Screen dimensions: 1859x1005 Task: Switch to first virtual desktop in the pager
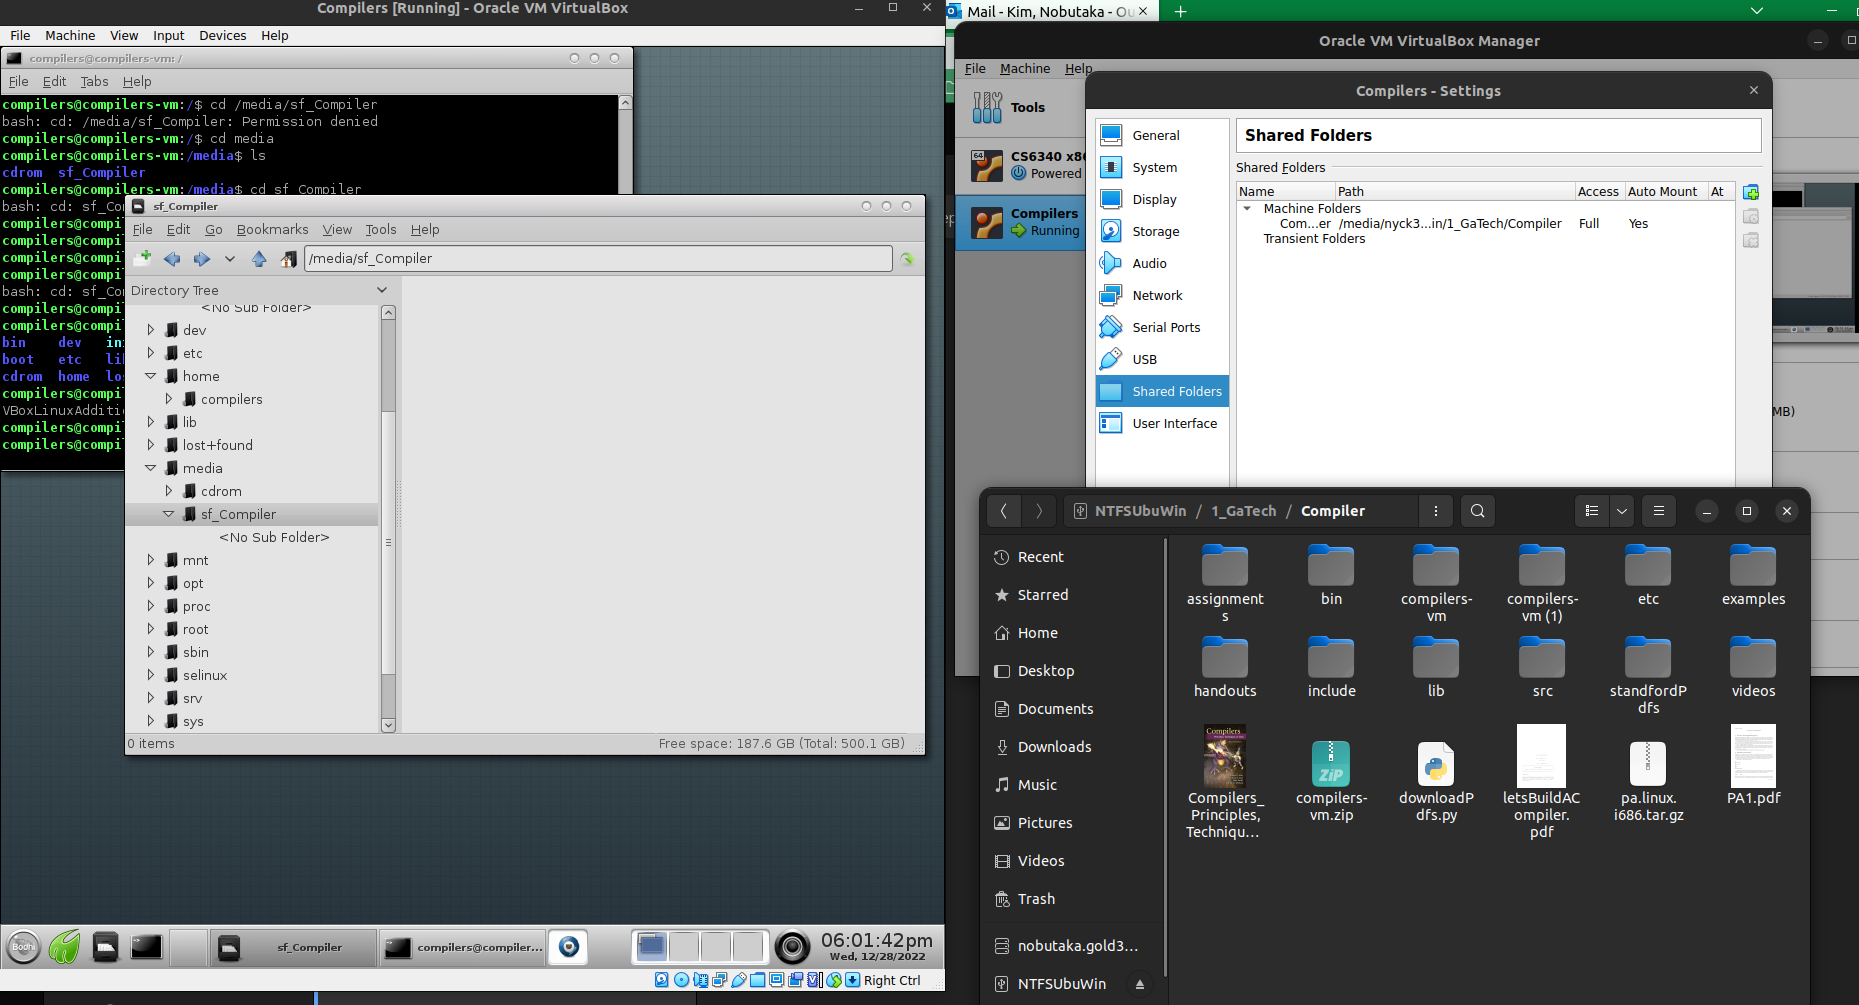click(x=652, y=946)
